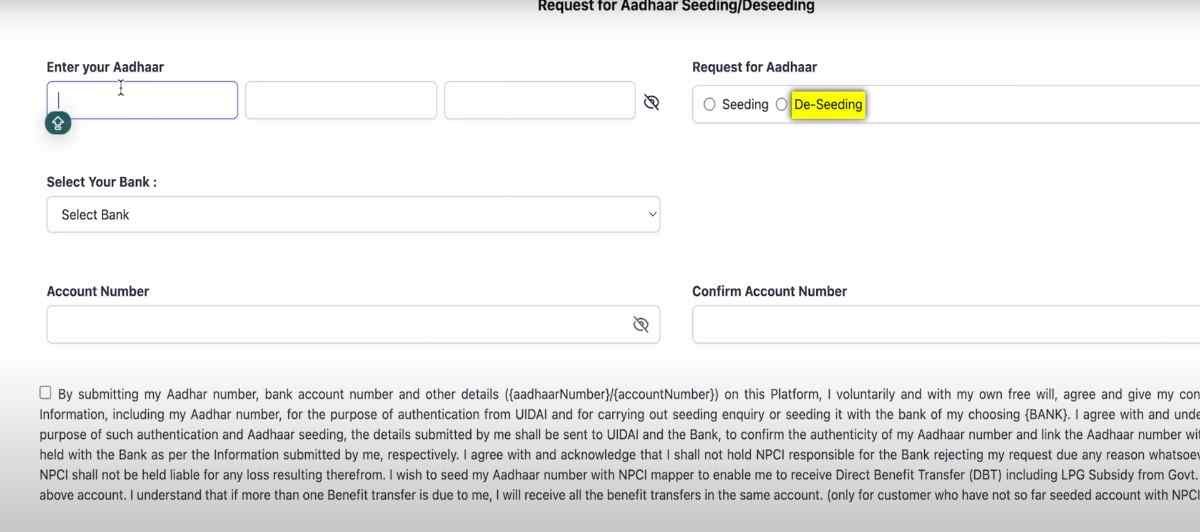This screenshot has width=1200, height=532.
Task: Tick the consent agreement checkbox
Action: [x=46, y=393]
